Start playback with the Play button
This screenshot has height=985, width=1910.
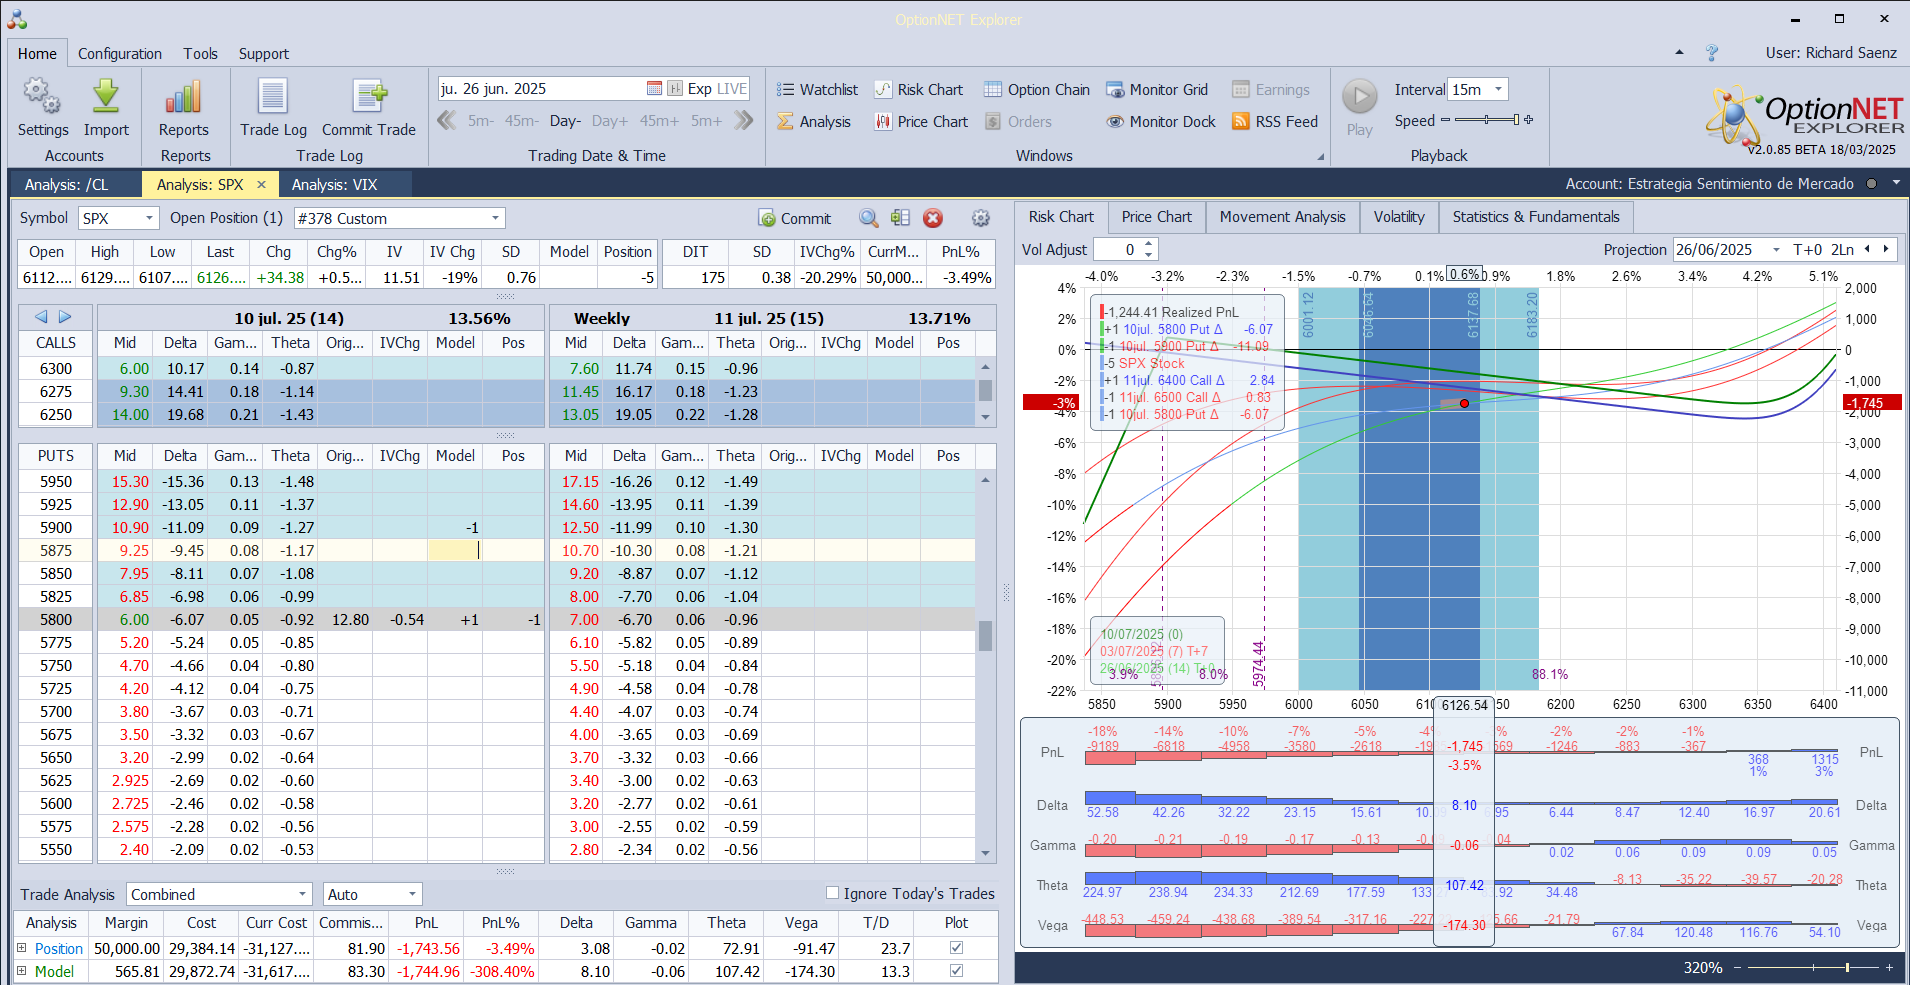point(1359,108)
